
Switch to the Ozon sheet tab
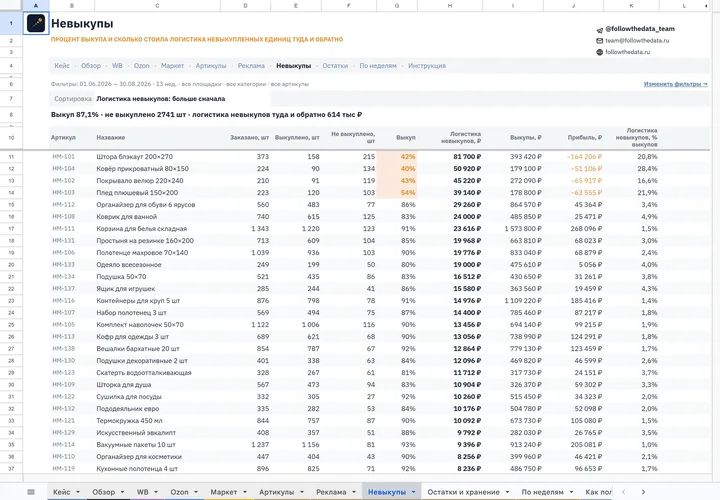pyautogui.click(x=180, y=492)
